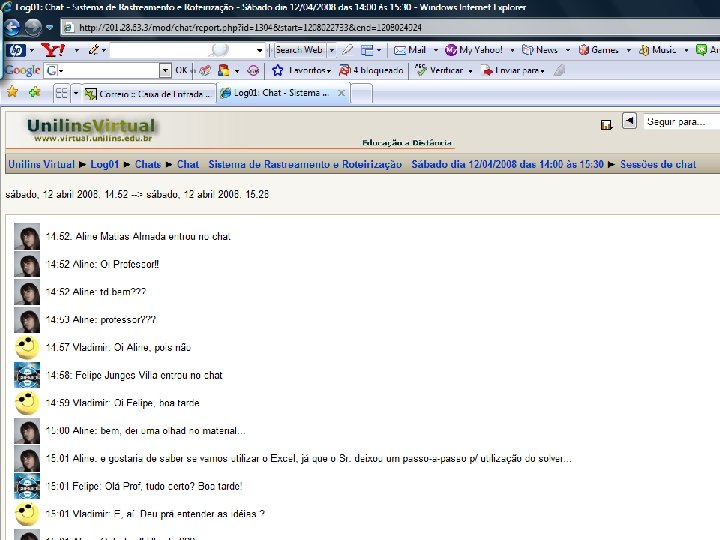
Task: Open the Search Web dropdown arrow
Action: pos(332,50)
